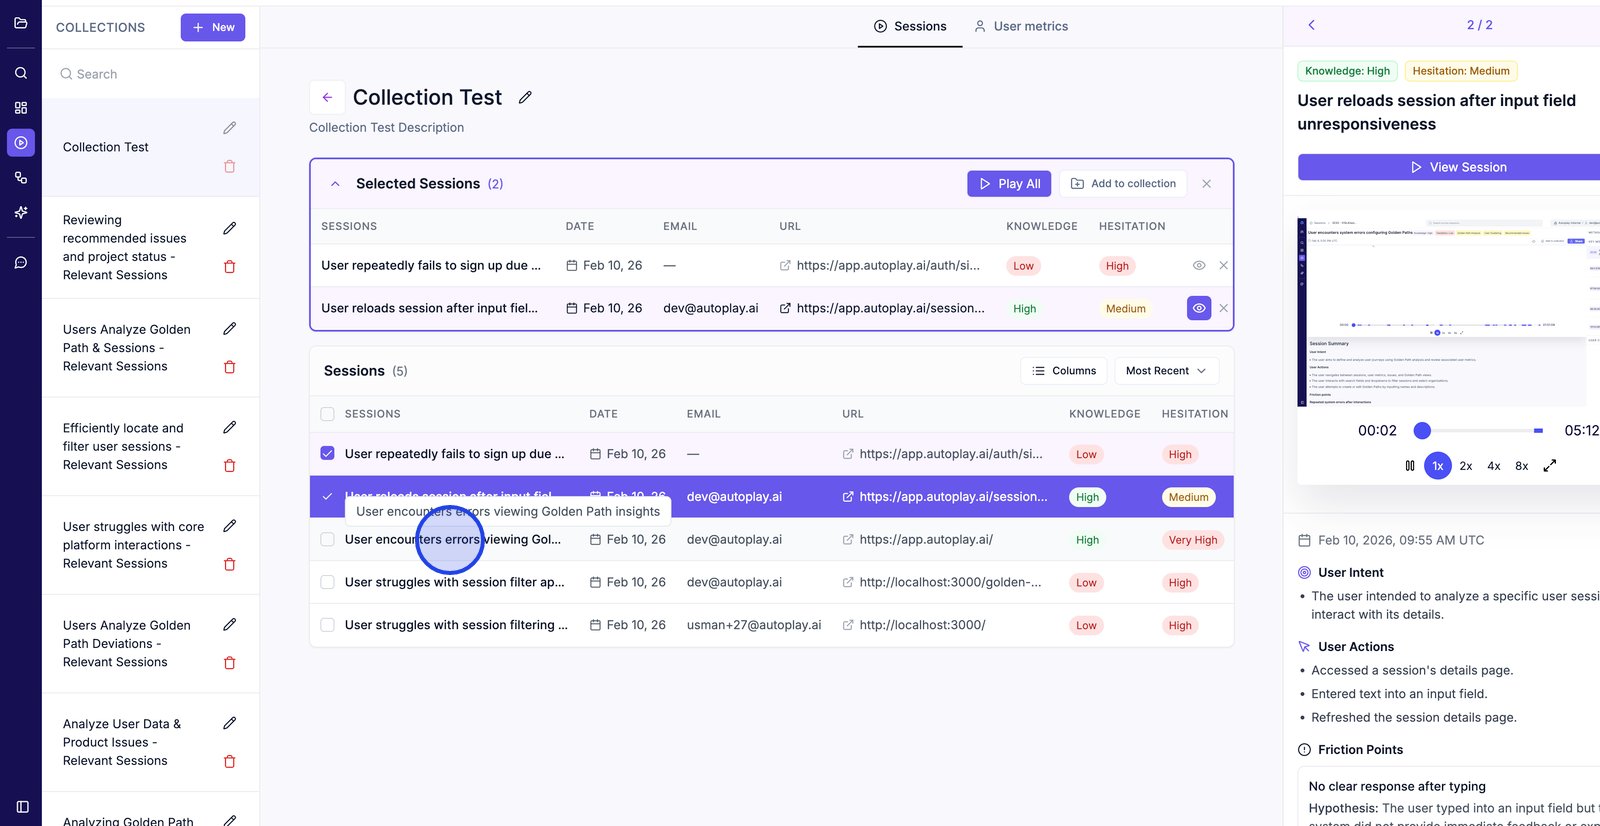Open the dashboard grid icon in the left rail
Screen dimensions: 1600x826
21,108
